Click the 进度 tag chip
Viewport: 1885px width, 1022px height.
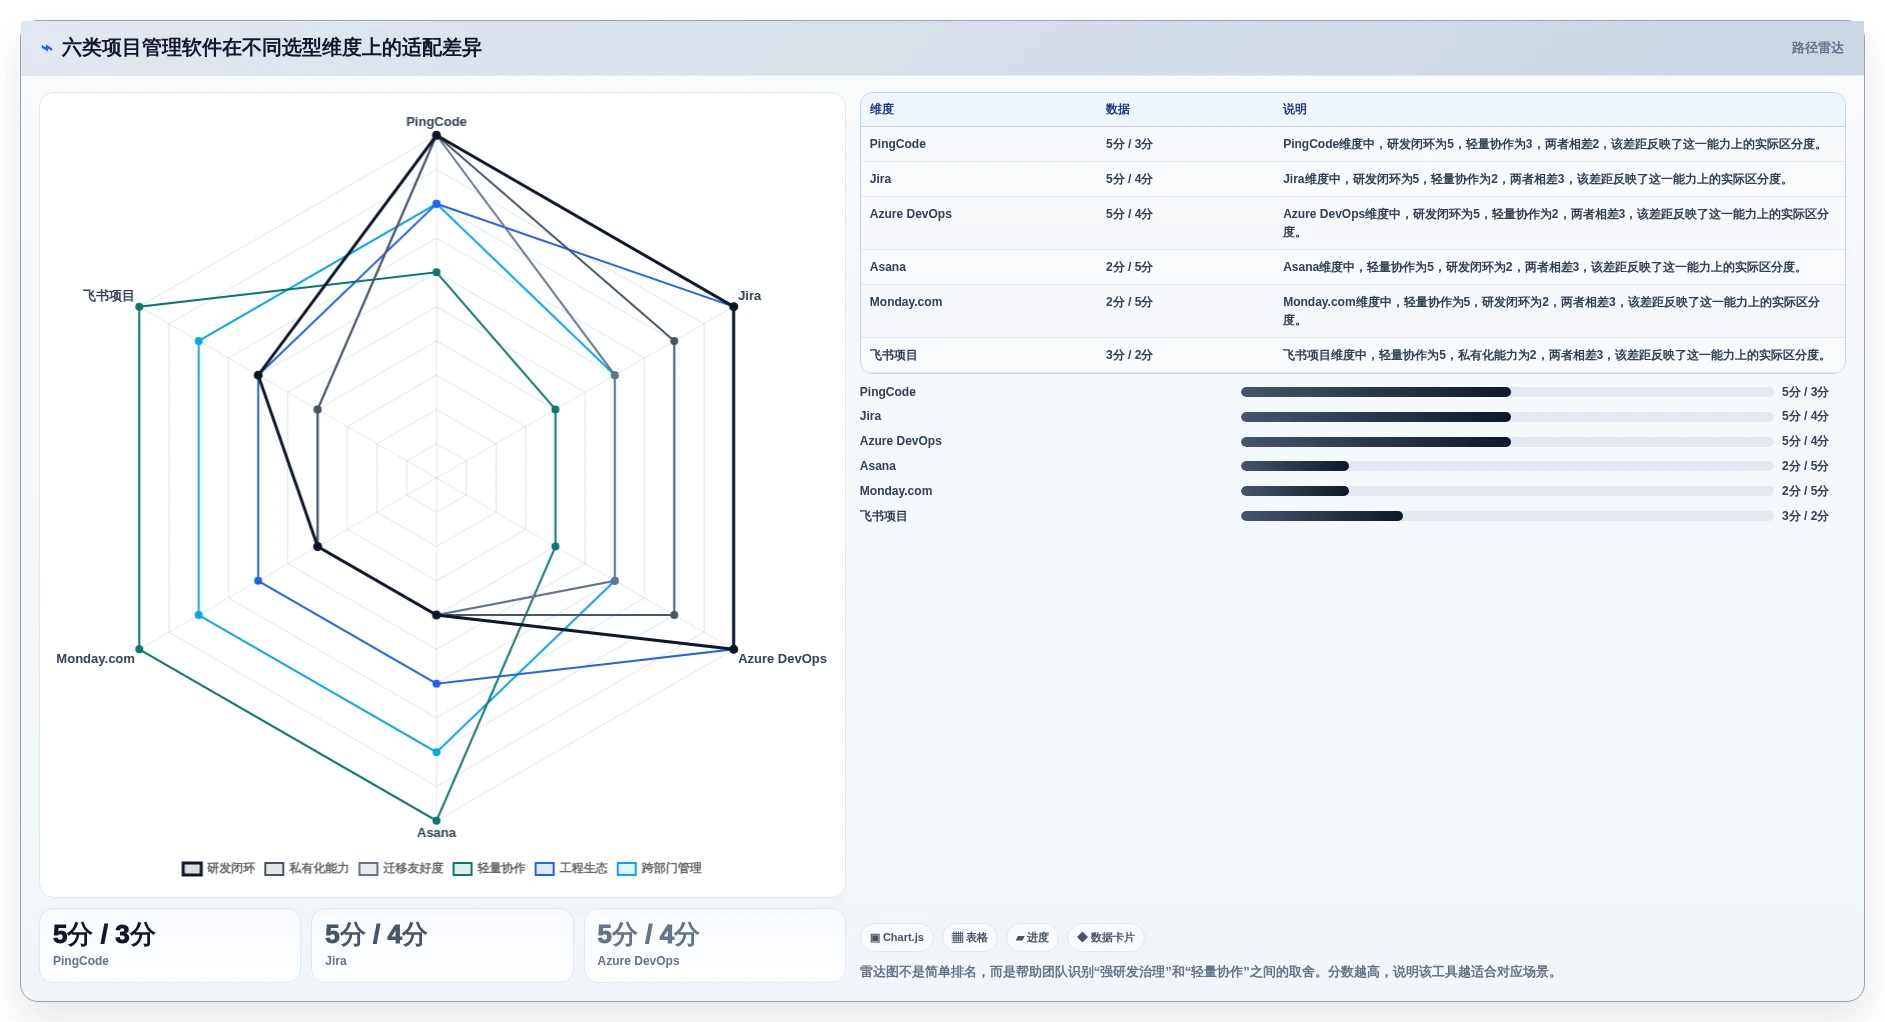tap(1032, 938)
